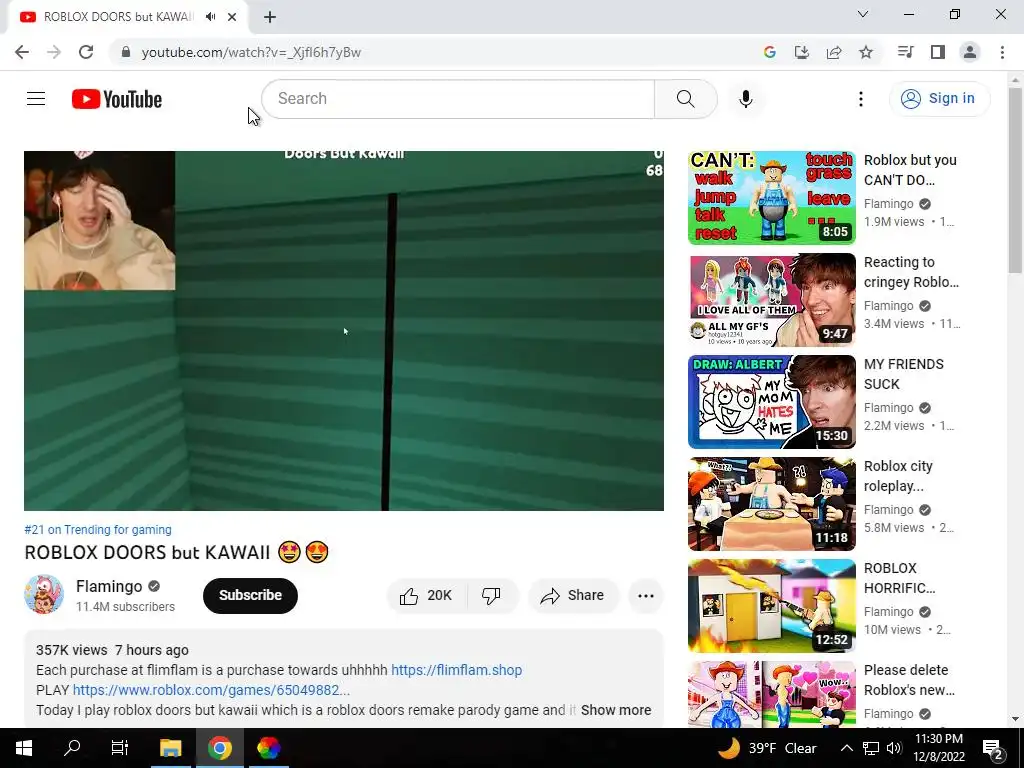Click the browser address bar URL
Image resolution: width=1024 pixels, height=768 pixels.
(251, 52)
